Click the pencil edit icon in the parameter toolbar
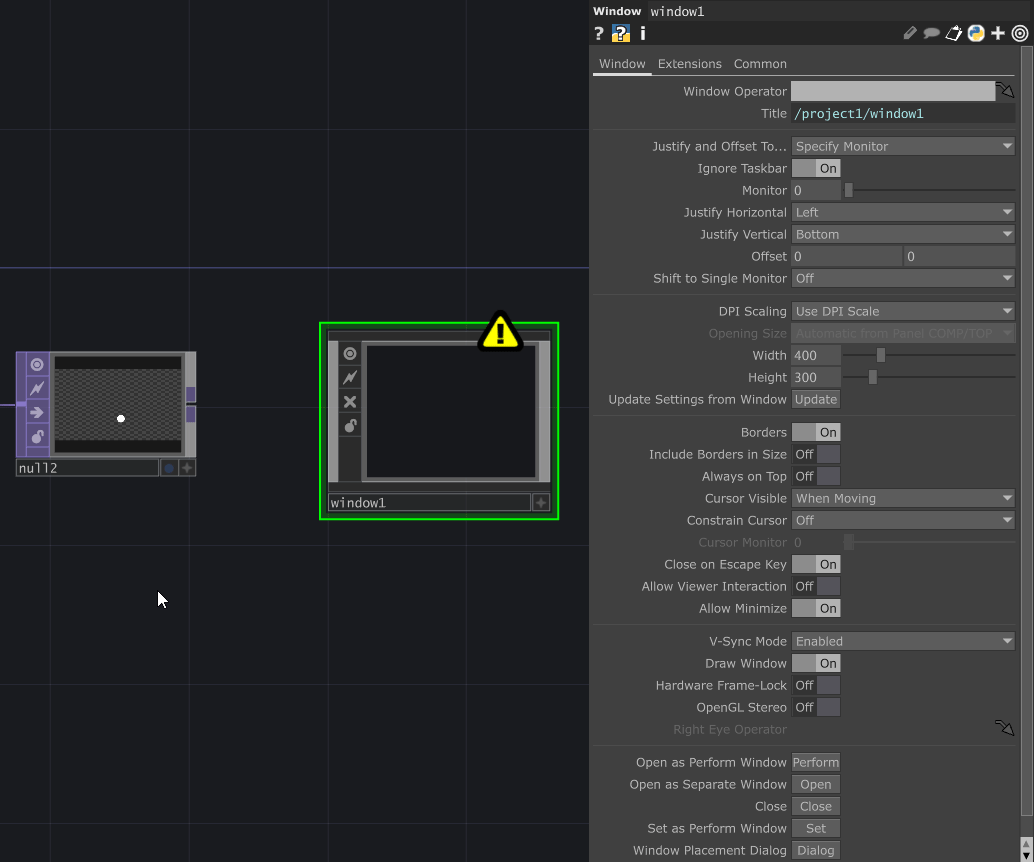This screenshot has height=862, width=1034. tap(910, 33)
